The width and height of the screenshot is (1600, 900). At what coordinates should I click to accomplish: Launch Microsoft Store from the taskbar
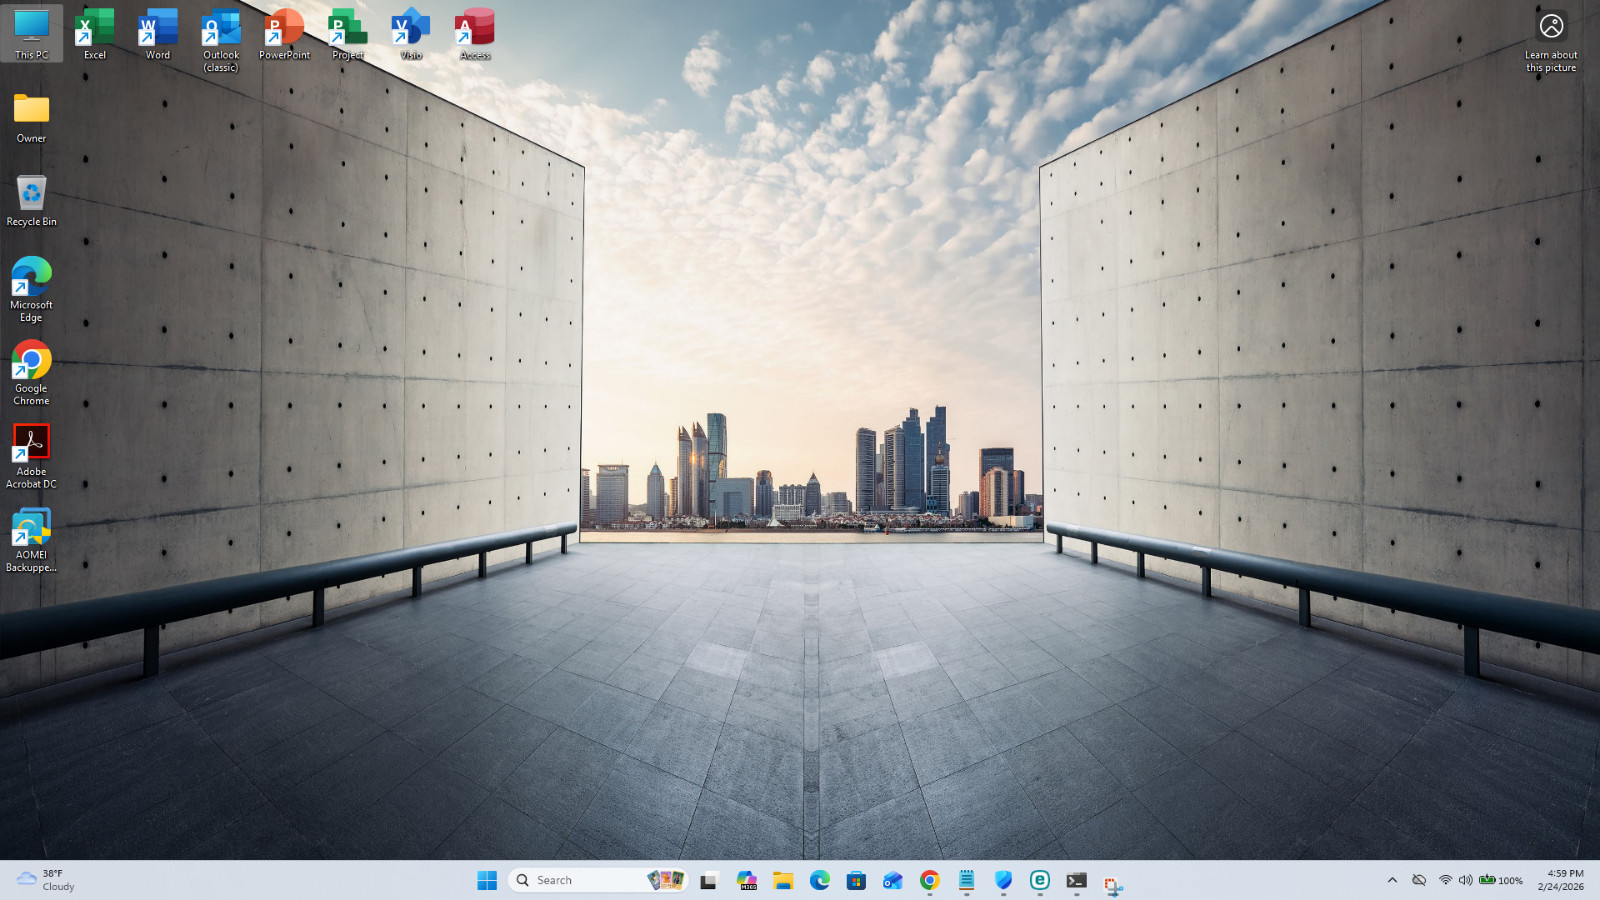(856, 880)
